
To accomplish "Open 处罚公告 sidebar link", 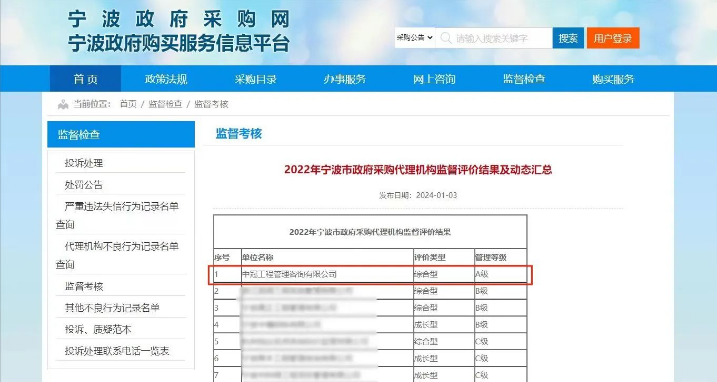I will pos(84,185).
